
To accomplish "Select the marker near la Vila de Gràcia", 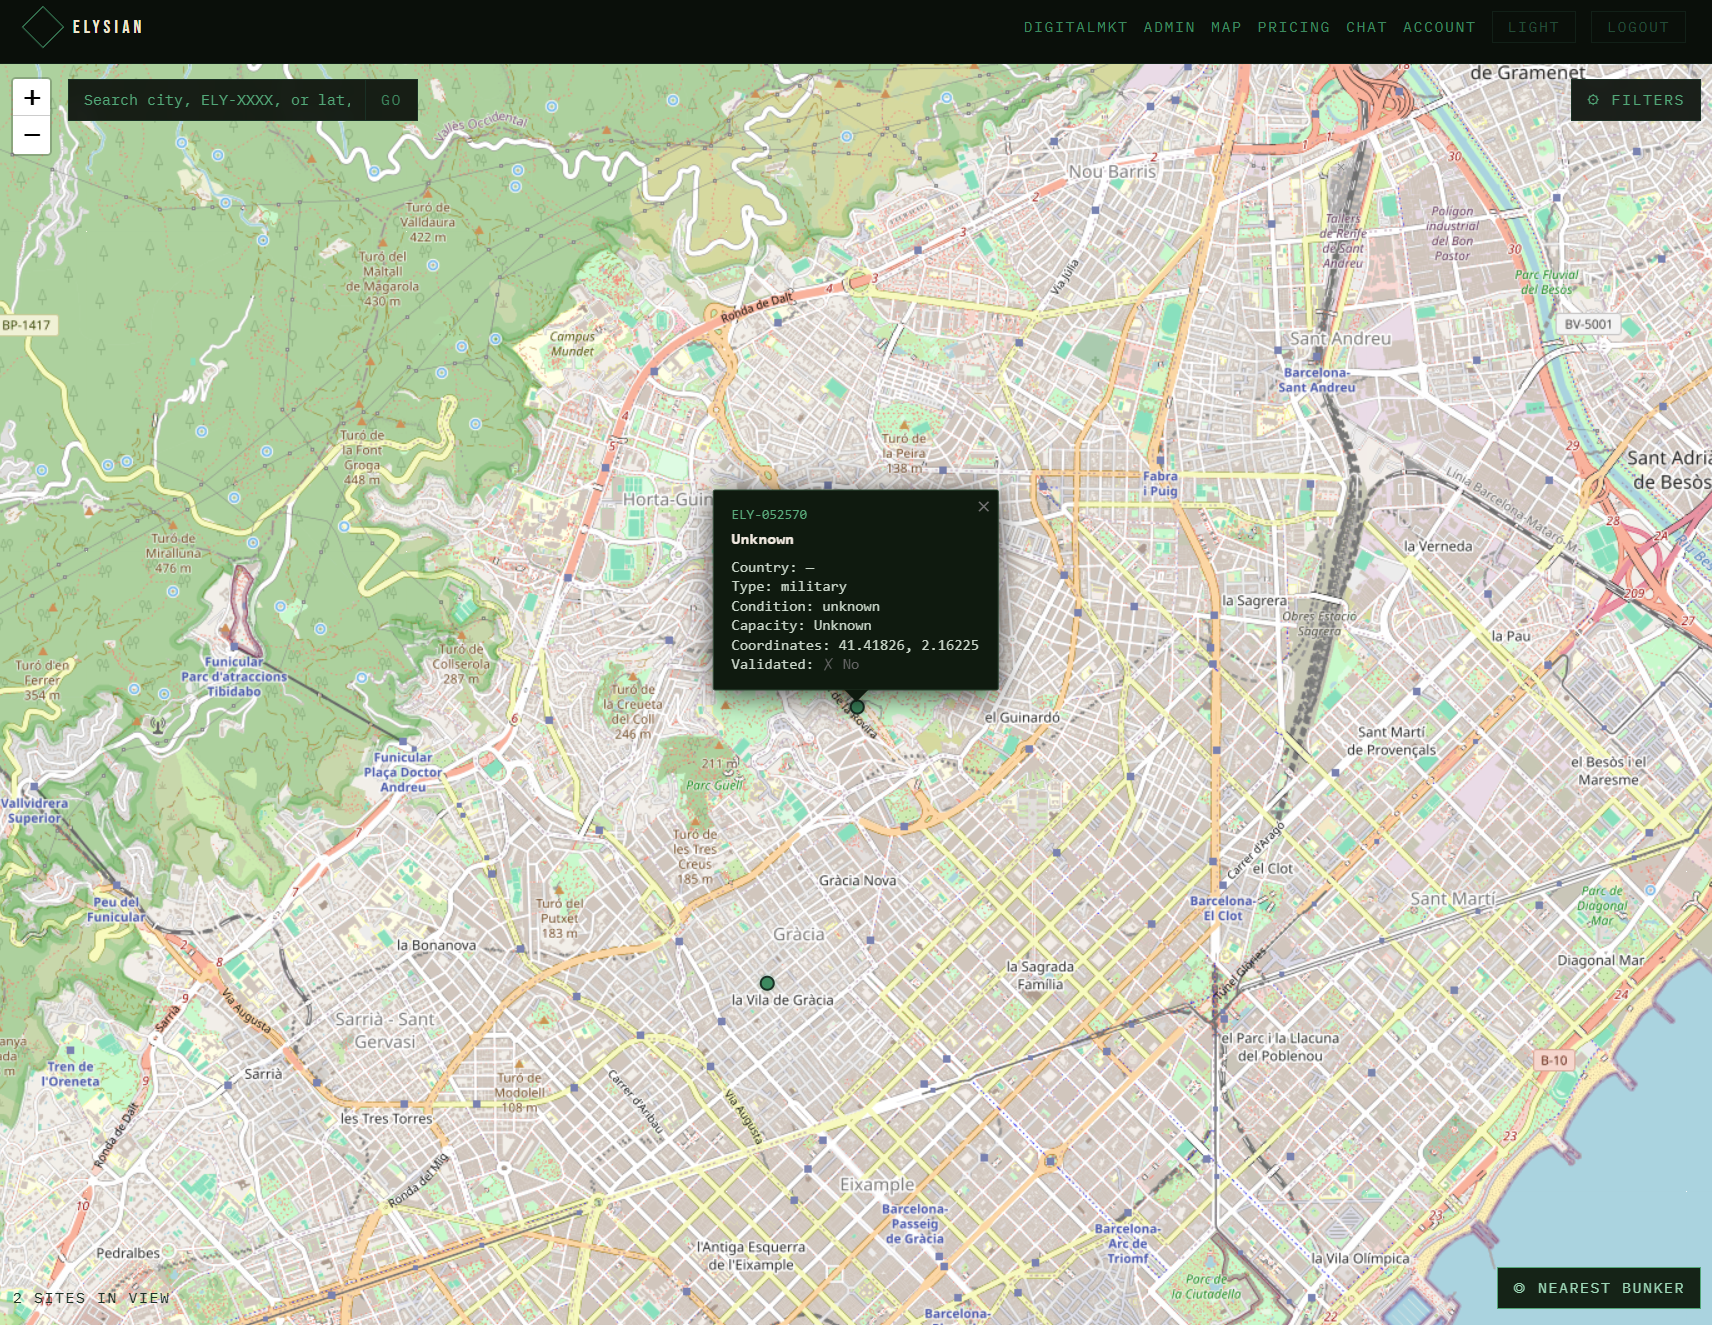I will tap(767, 983).
